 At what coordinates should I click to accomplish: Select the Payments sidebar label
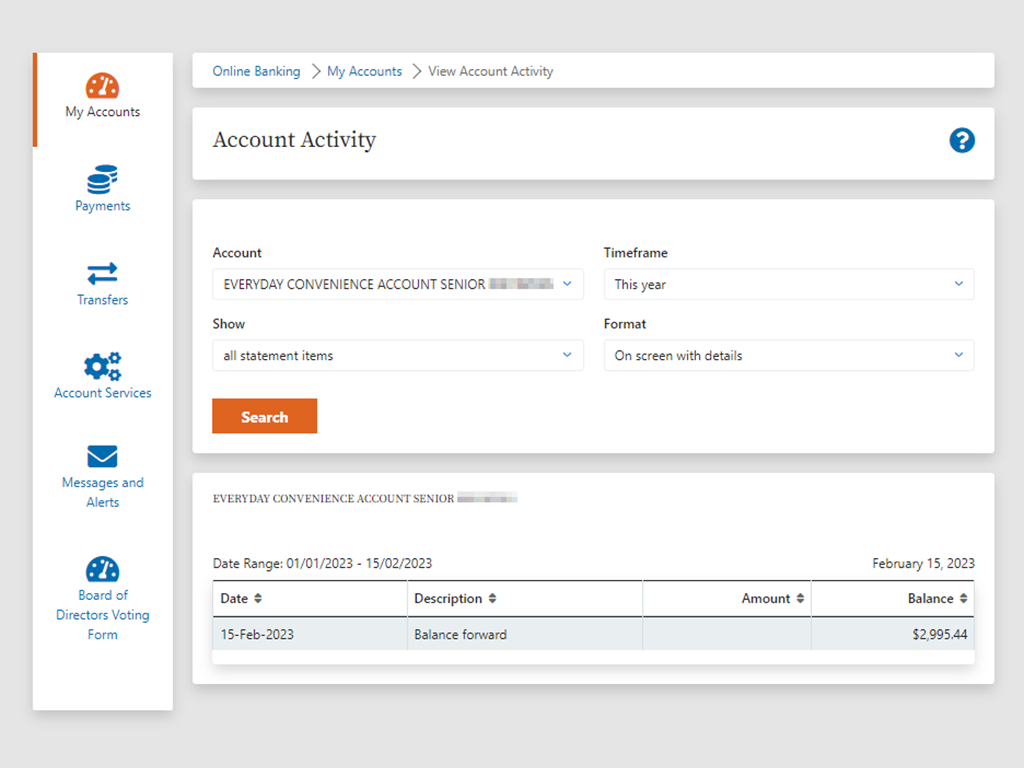[103, 206]
